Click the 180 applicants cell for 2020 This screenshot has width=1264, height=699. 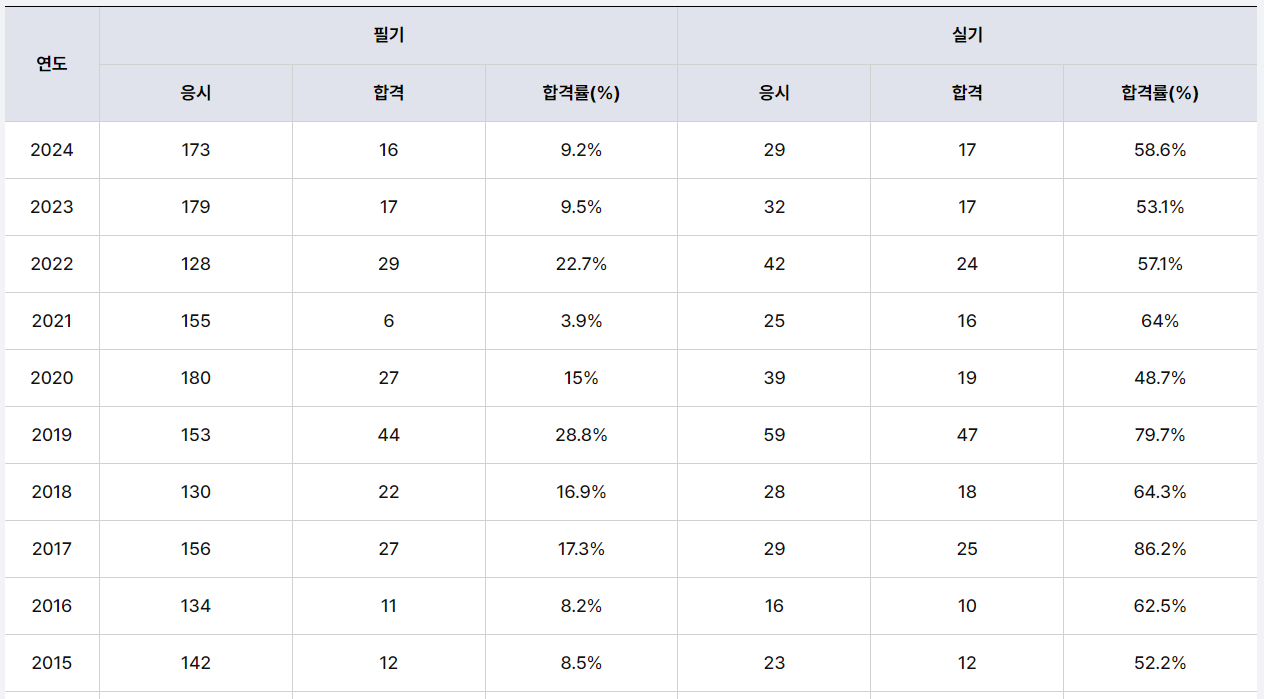click(x=196, y=378)
